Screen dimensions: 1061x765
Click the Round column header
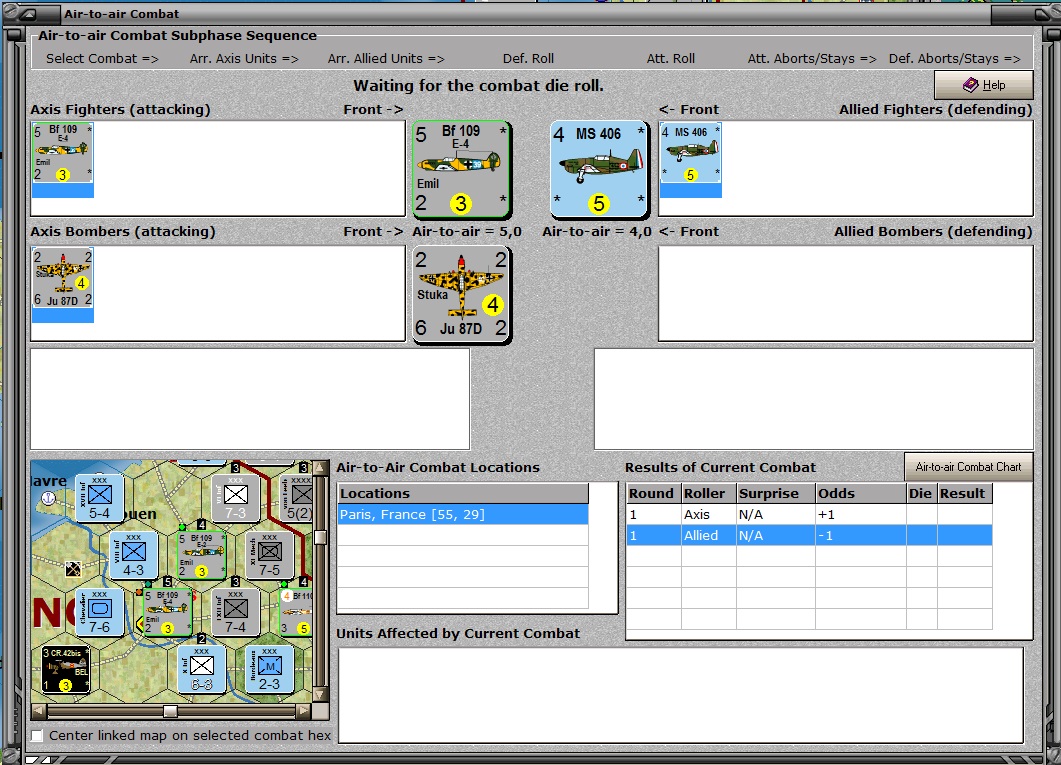click(x=654, y=493)
